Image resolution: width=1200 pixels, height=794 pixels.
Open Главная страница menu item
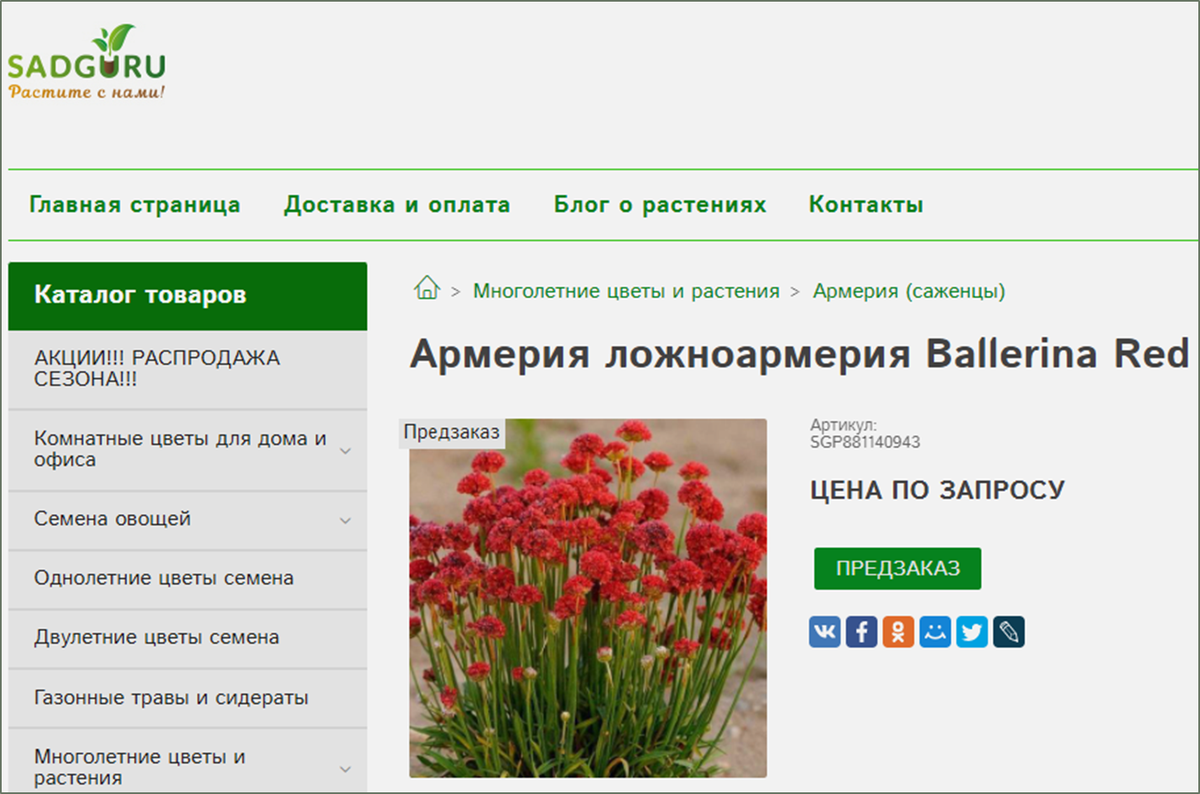click(135, 205)
